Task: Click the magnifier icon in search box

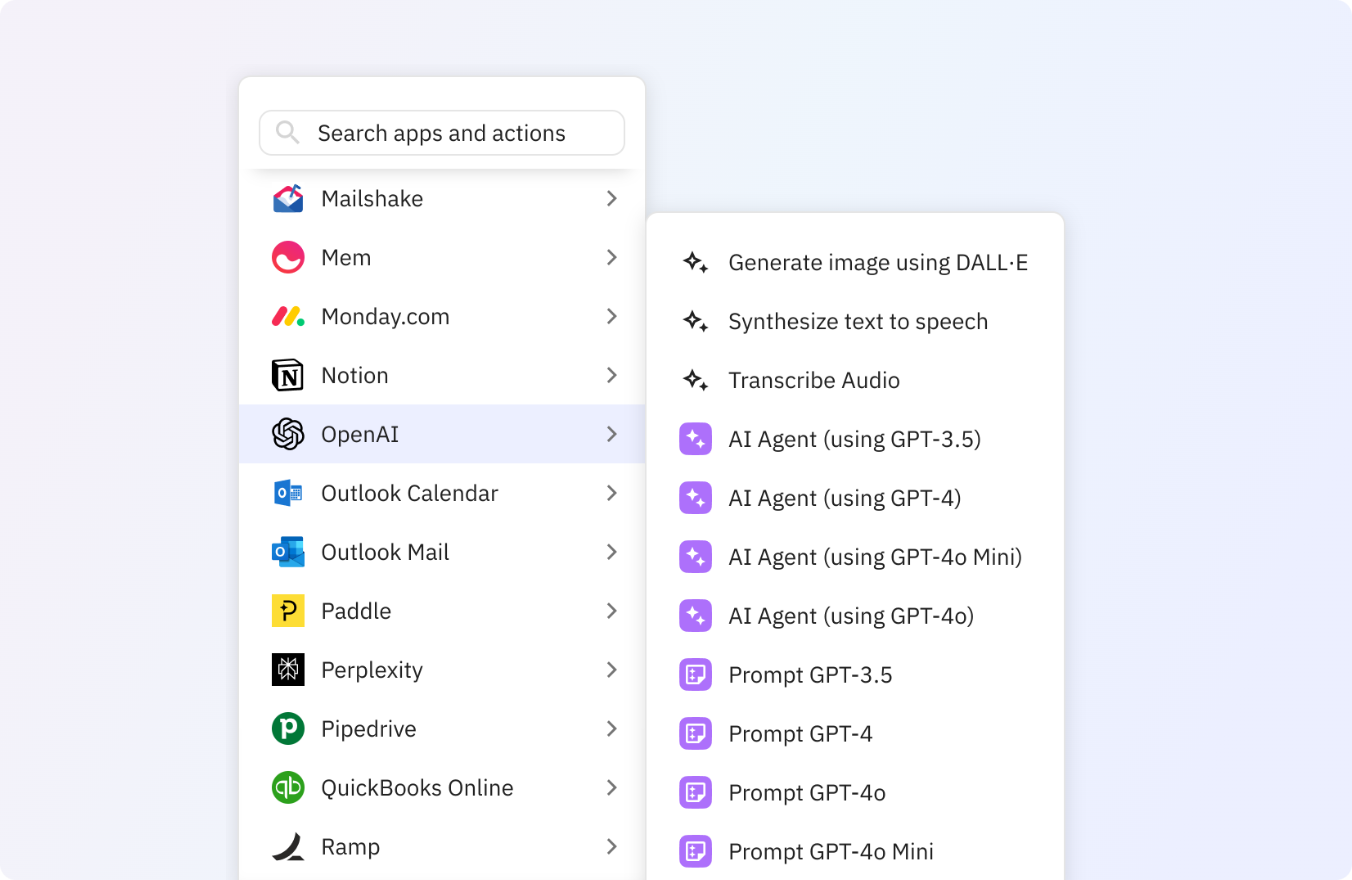Action: pyautogui.click(x=287, y=132)
